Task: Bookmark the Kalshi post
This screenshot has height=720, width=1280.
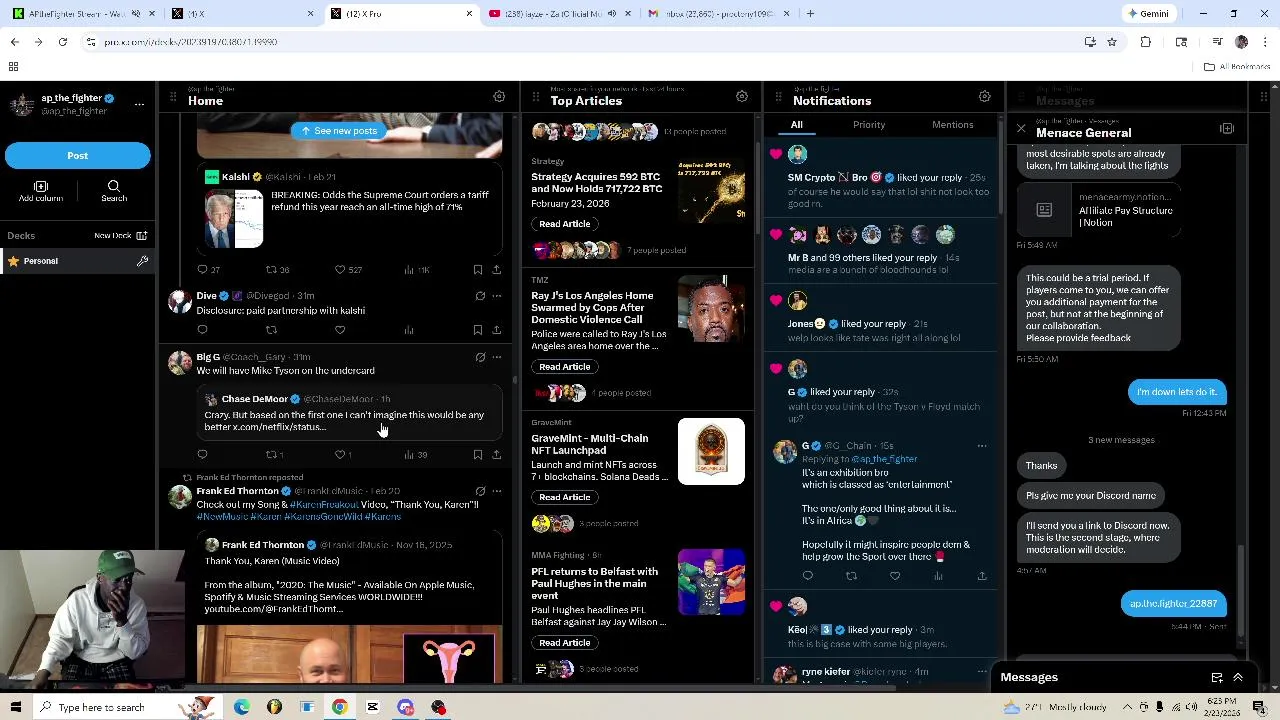Action: point(478,270)
